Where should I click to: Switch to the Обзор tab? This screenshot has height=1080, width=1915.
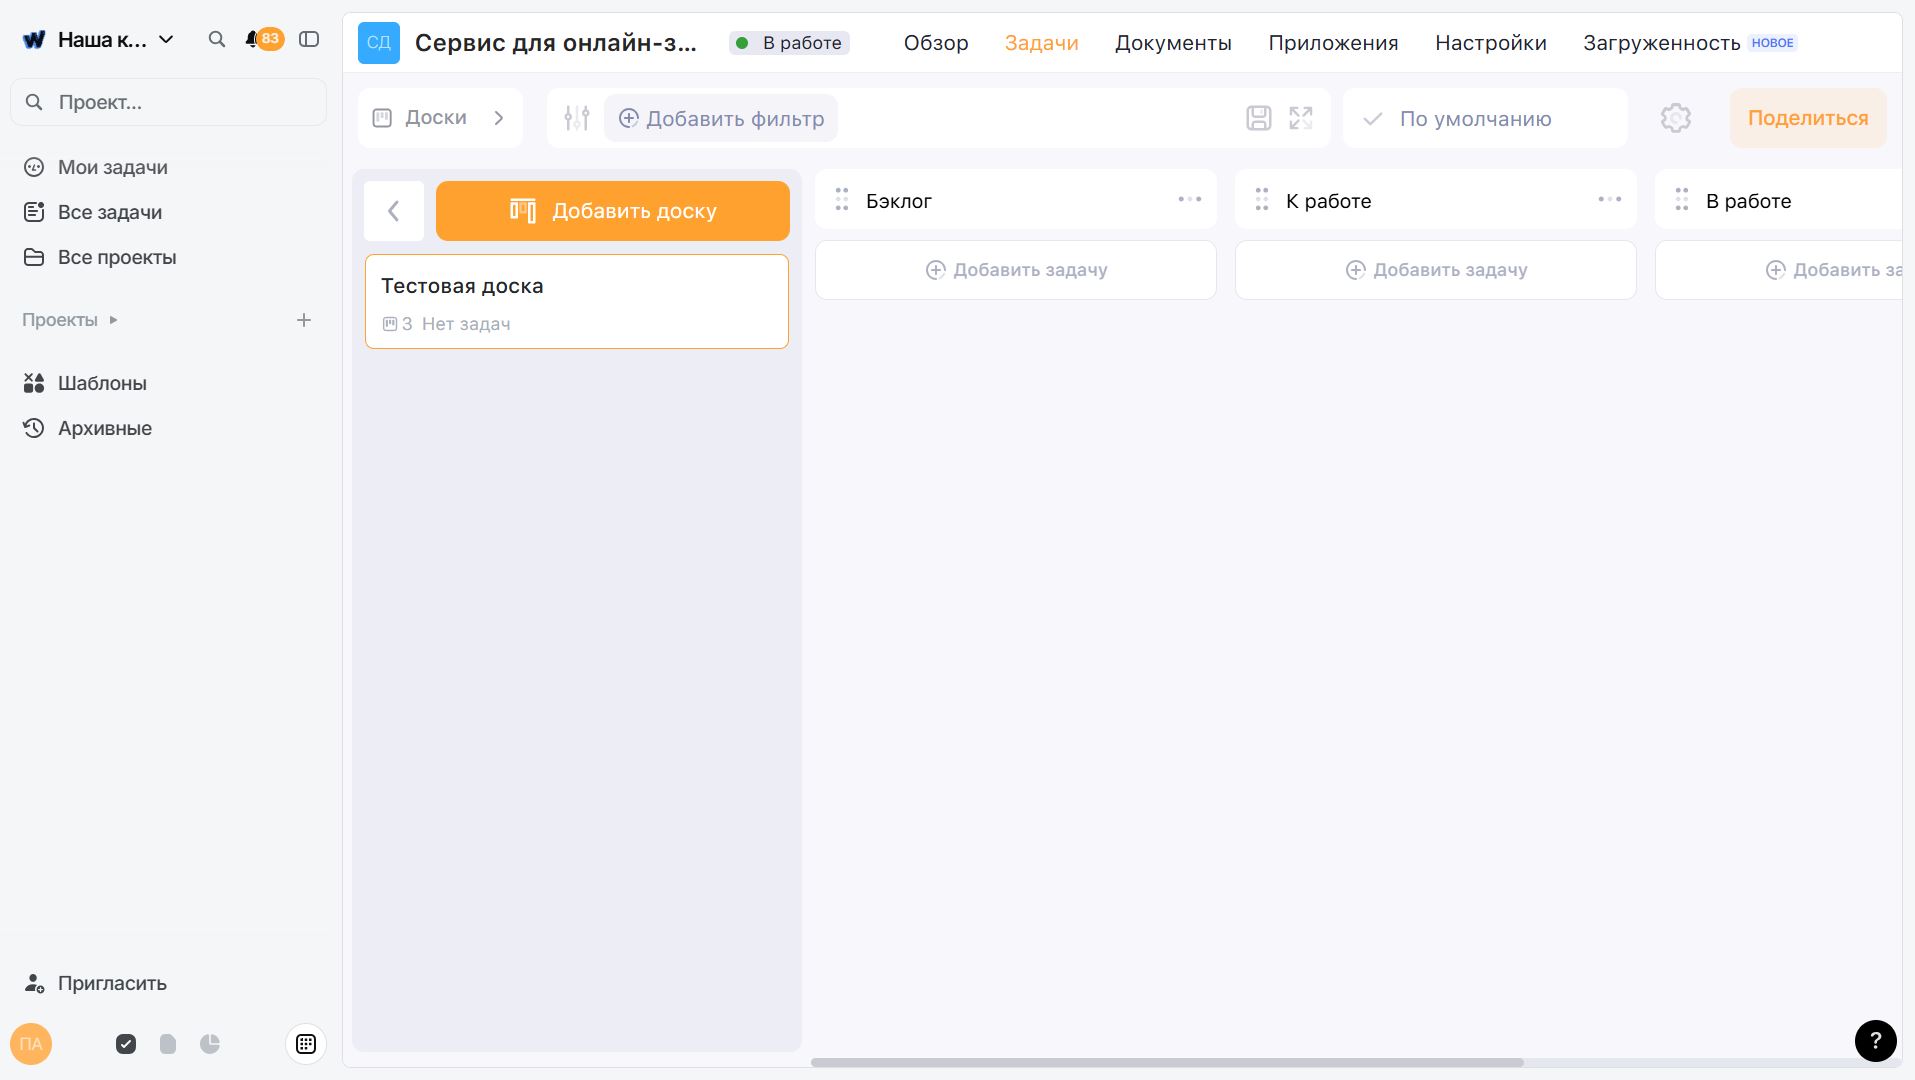tap(936, 43)
